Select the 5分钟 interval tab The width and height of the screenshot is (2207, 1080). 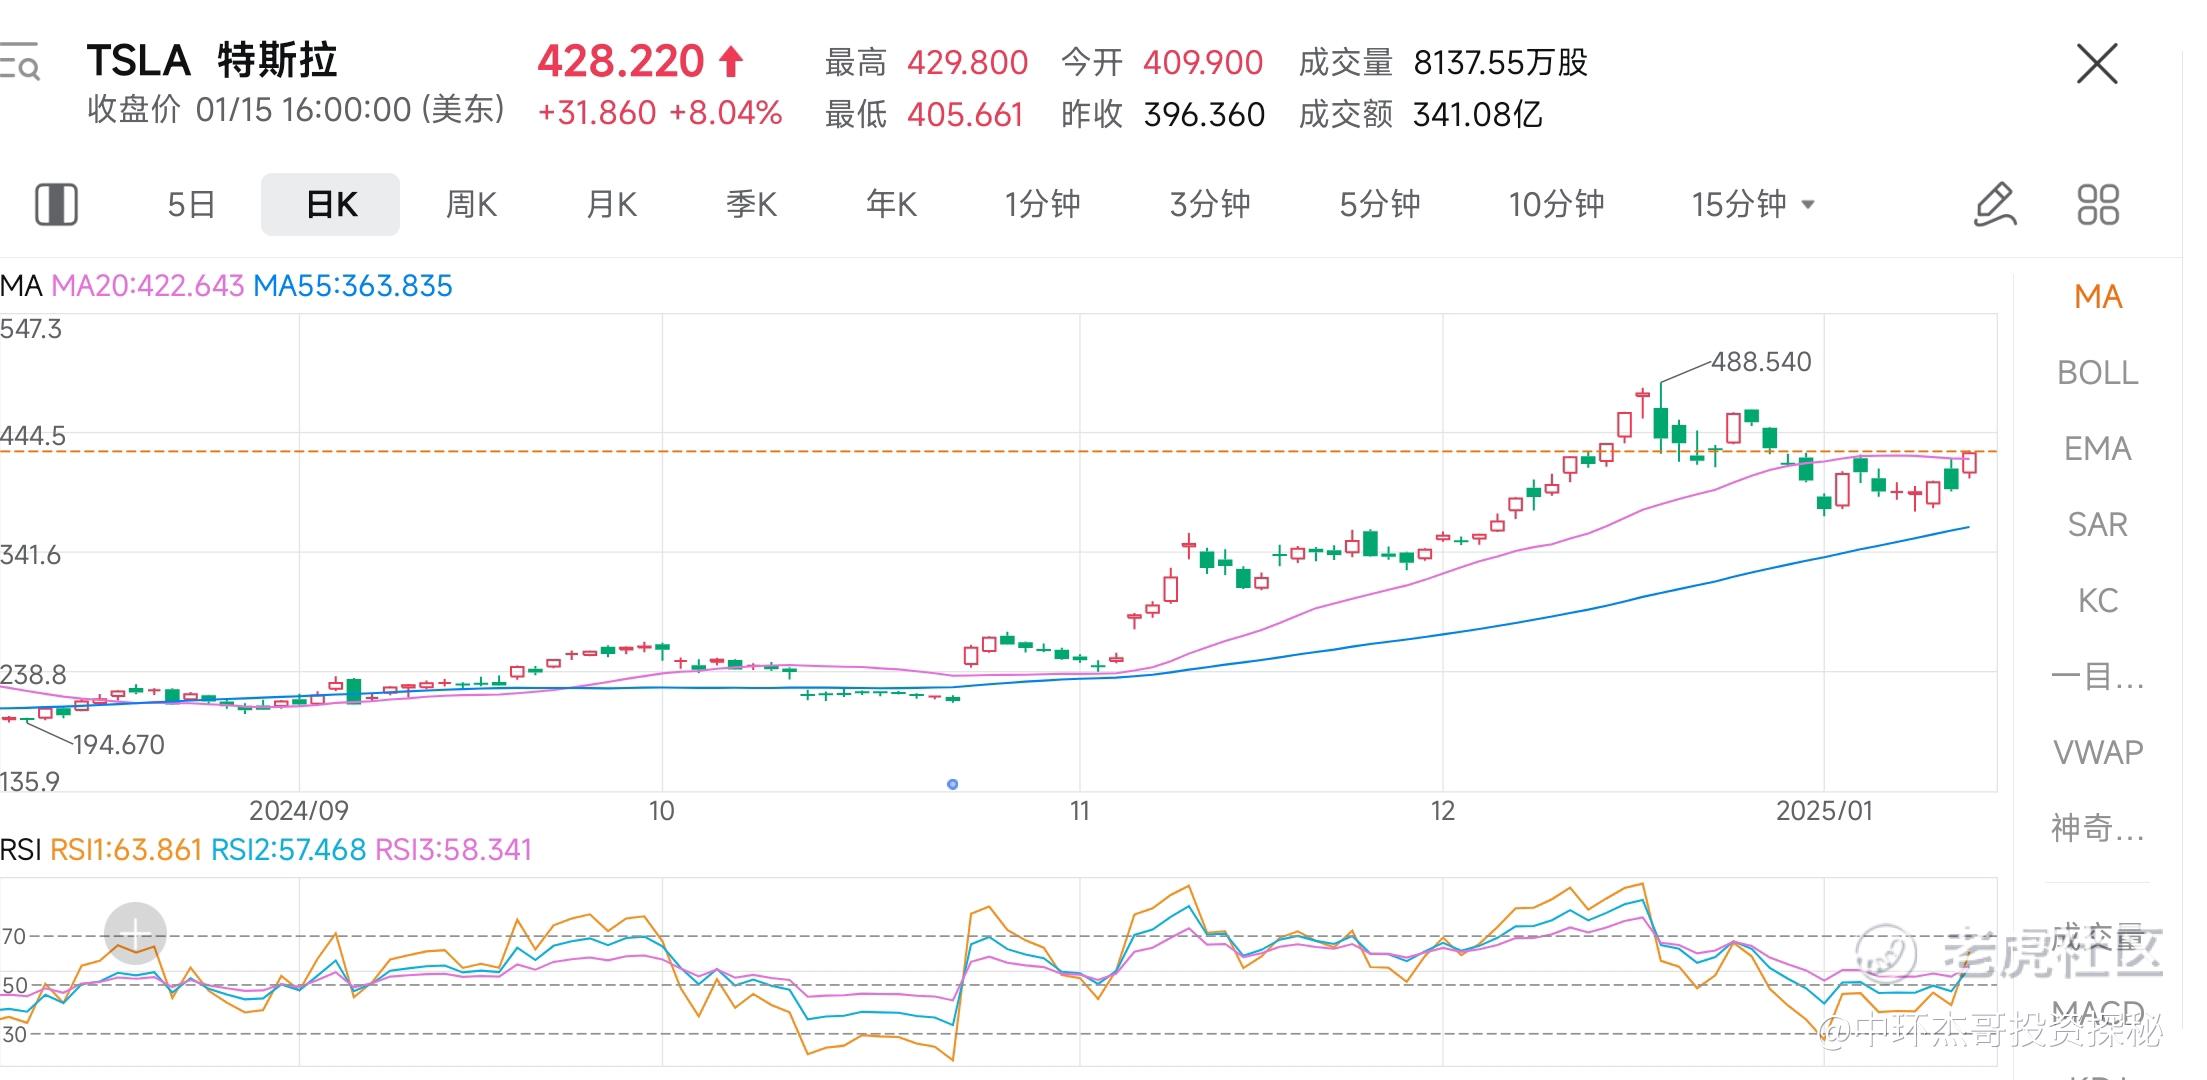click(x=1379, y=204)
